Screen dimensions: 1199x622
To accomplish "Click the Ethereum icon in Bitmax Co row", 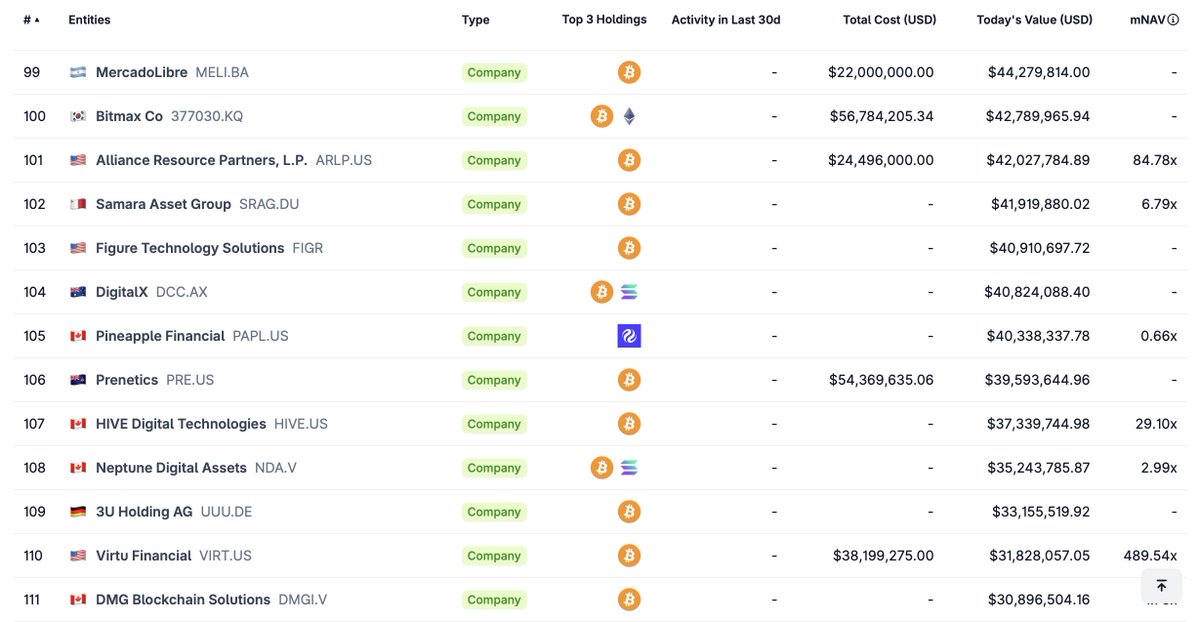I will click(x=629, y=116).
